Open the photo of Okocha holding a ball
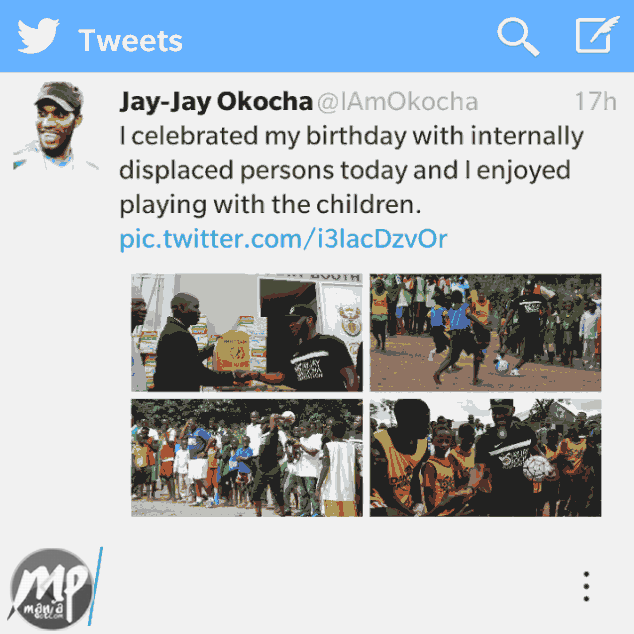The width and height of the screenshot is (634, 634). point(485,458)
